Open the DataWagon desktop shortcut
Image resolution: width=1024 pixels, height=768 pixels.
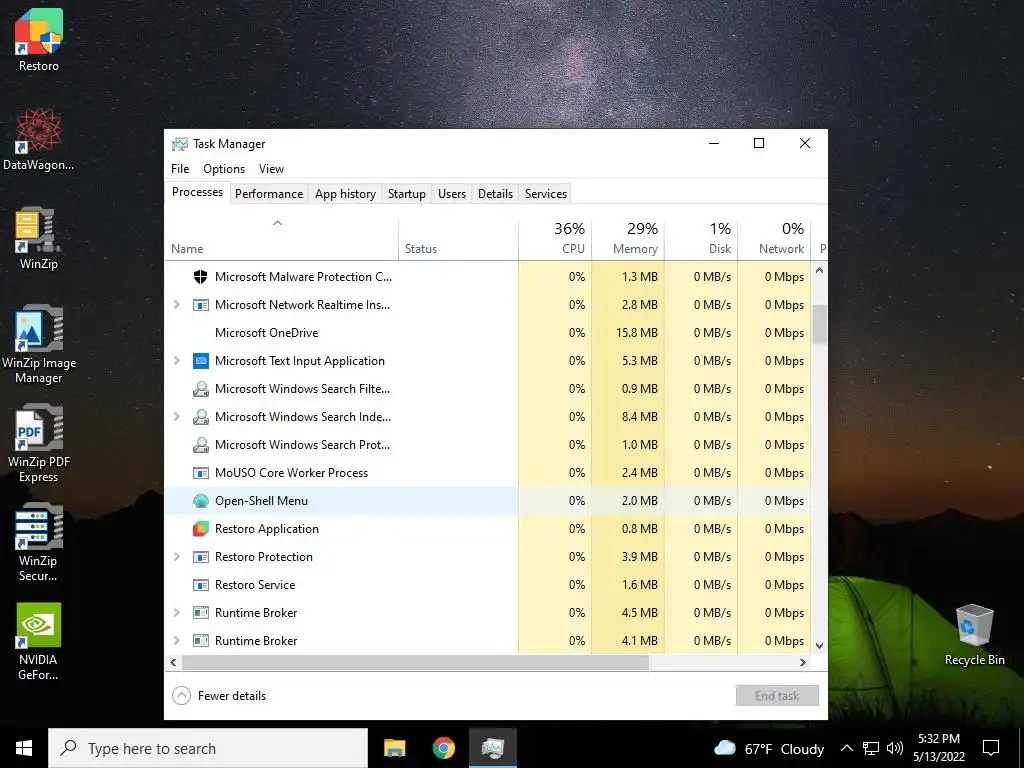(39, 139)
